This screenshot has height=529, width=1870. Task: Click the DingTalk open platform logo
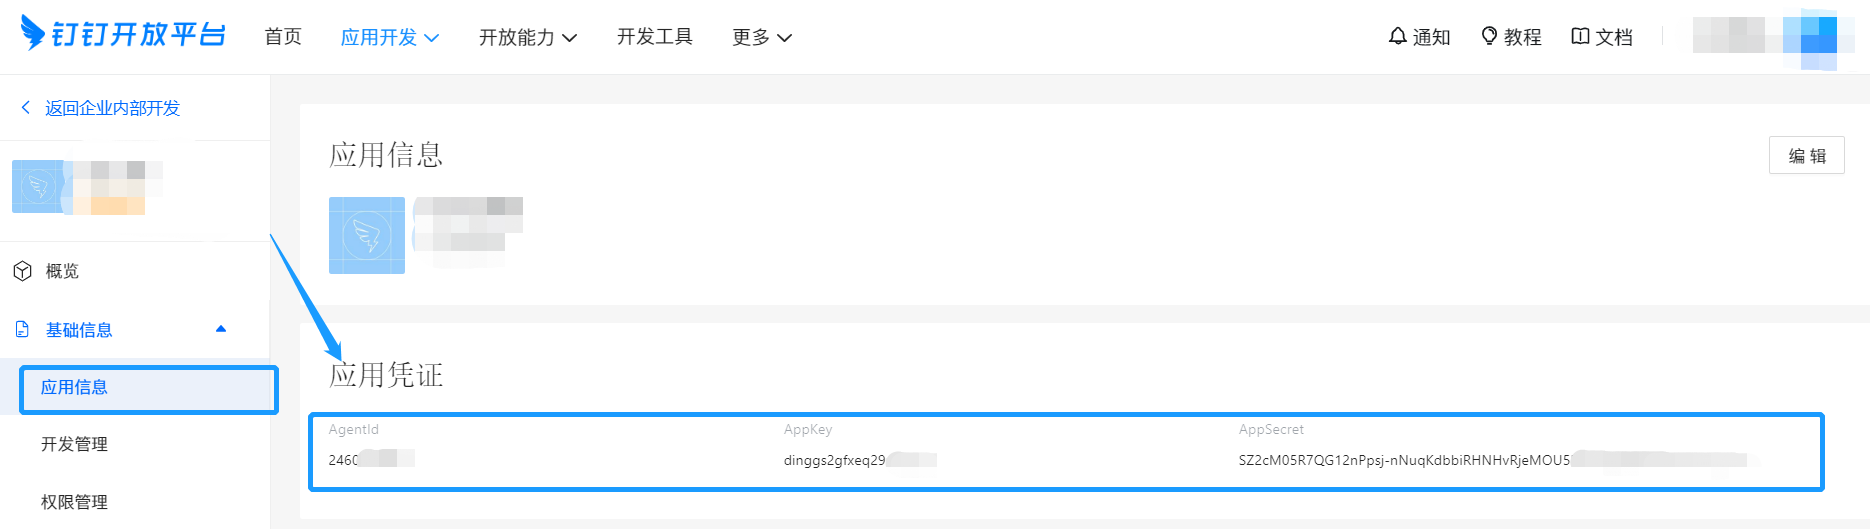pos(124,34)
